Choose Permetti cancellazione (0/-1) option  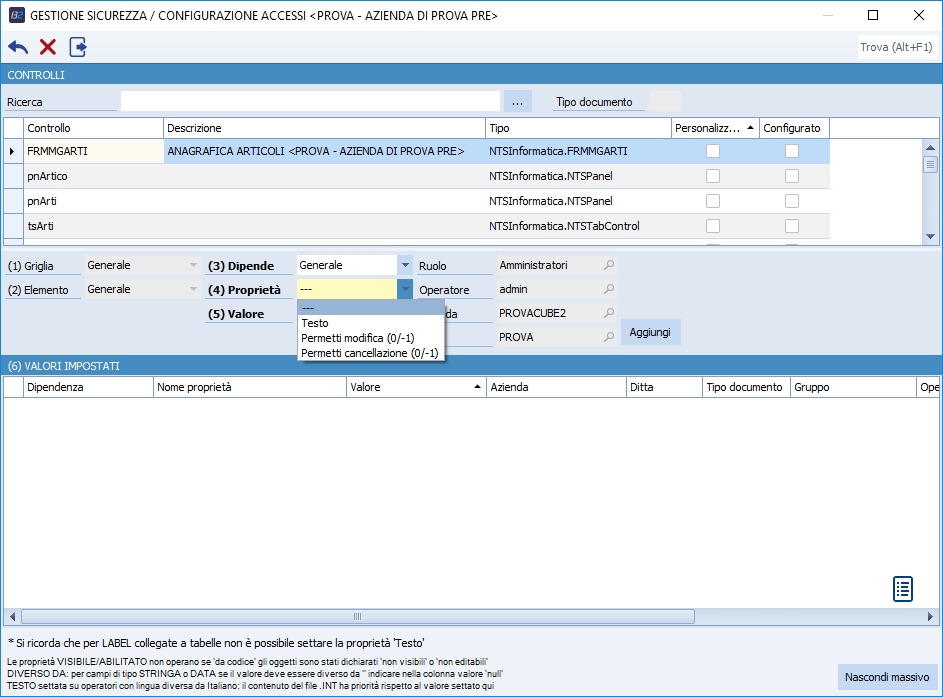(370, 352)
